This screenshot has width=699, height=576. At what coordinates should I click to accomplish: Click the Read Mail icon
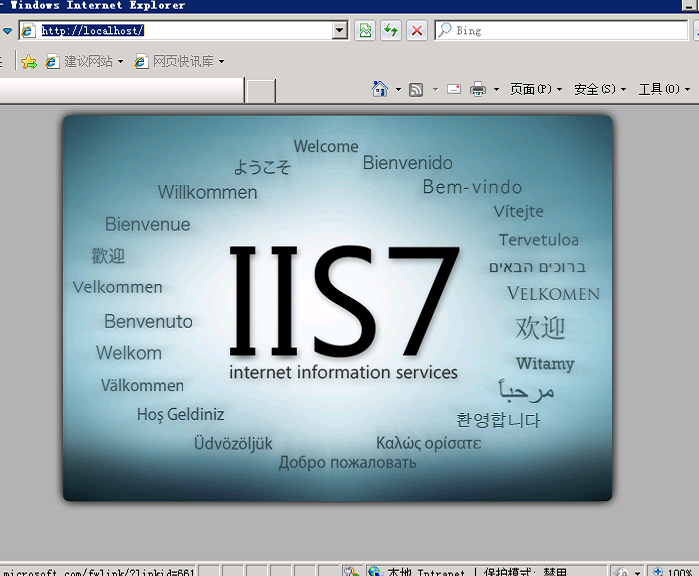pos(454,89)
